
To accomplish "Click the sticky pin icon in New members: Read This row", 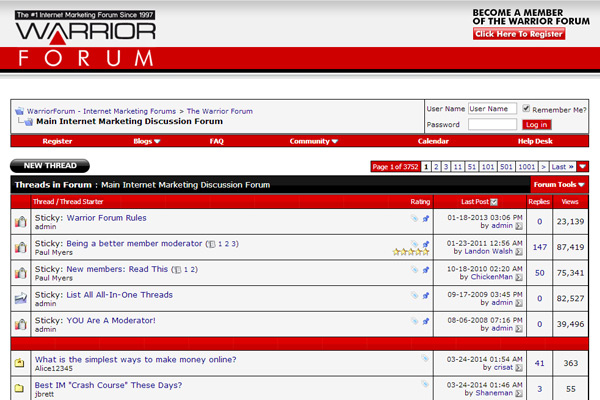I will [x=426, y=270].
